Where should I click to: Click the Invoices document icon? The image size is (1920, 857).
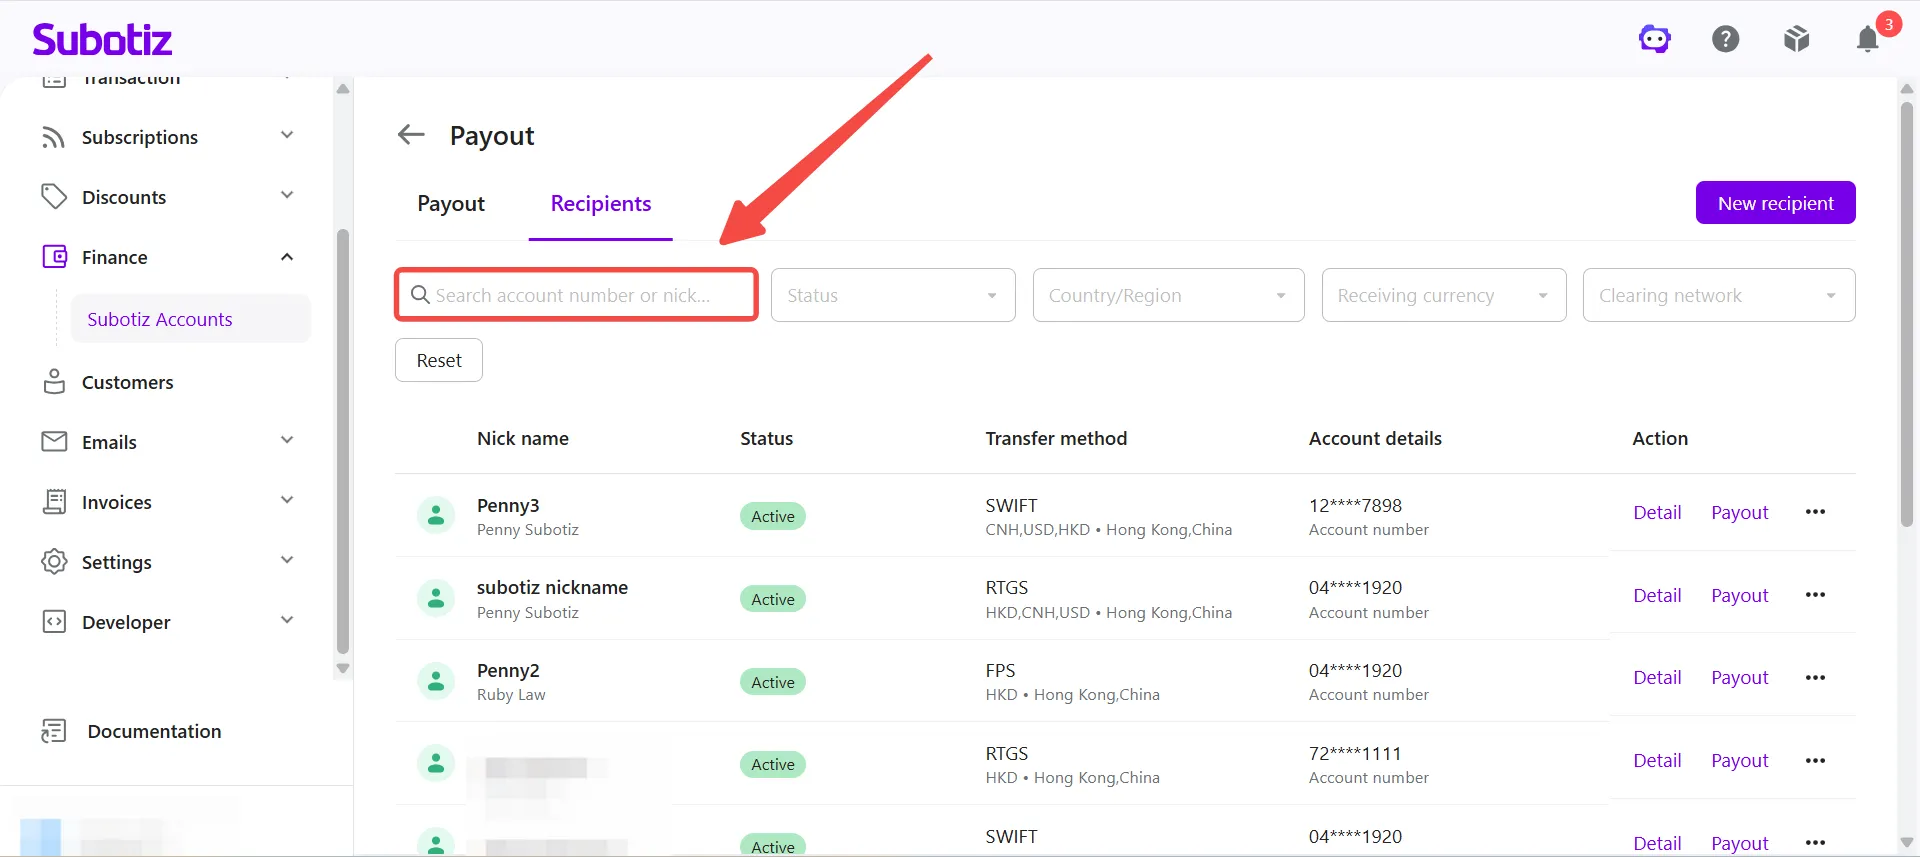point(54,502)
